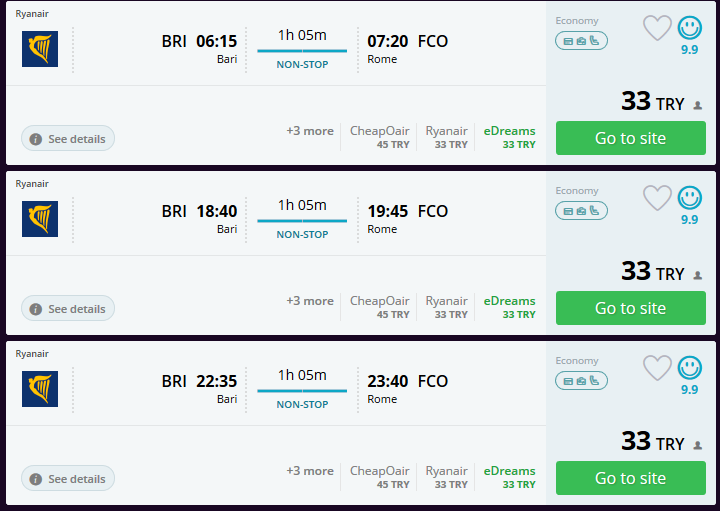
Task: Toggle heart on the 22:35 flight
Action: (x=657, y=368)
